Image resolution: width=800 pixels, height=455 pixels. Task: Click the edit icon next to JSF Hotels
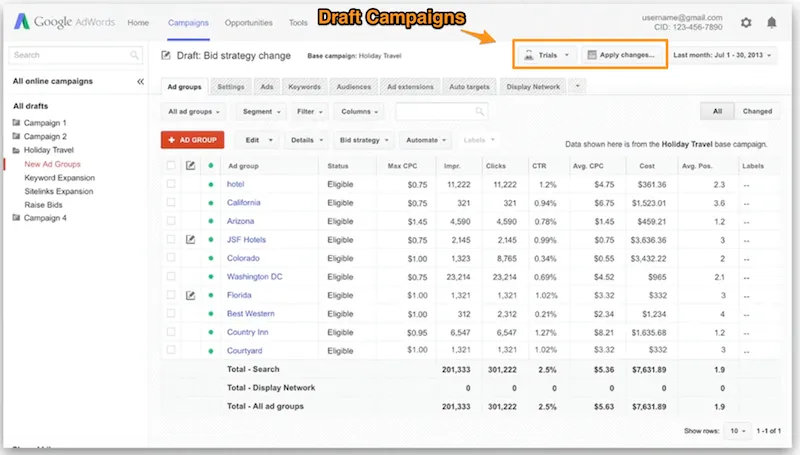tap(191, 239)
